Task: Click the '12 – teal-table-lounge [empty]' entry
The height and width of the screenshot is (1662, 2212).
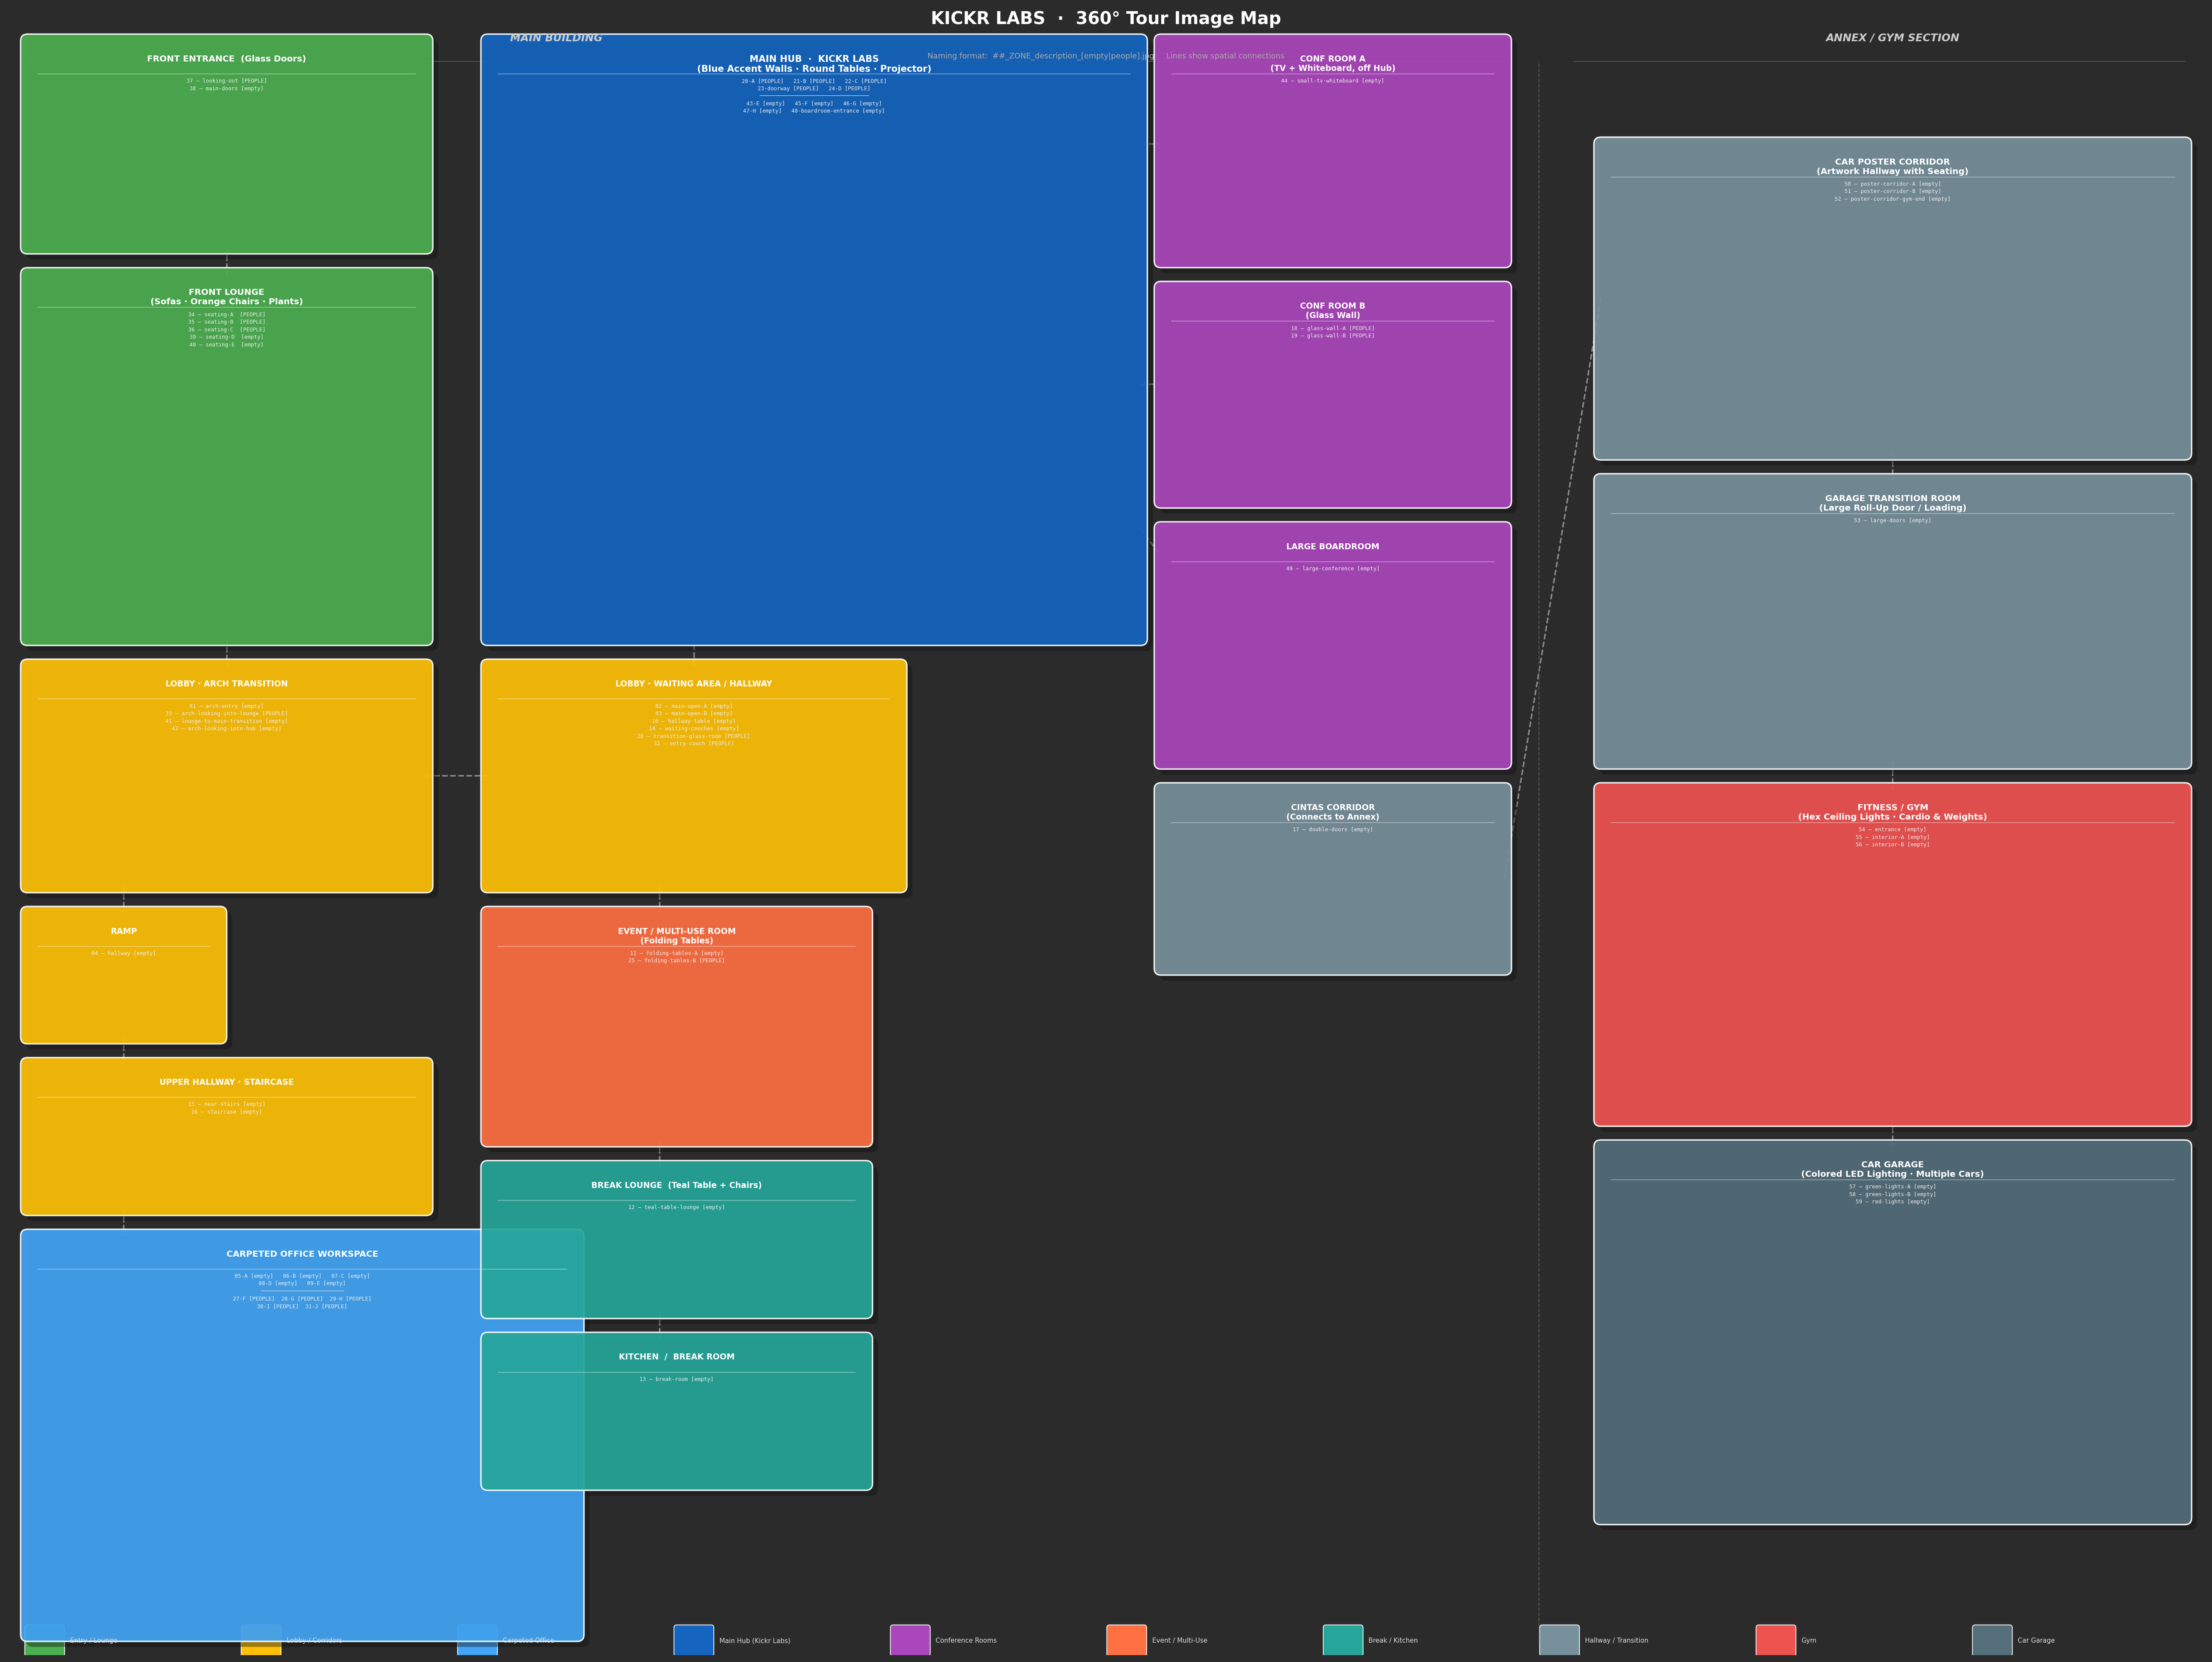Action: tap(677, 1207)
